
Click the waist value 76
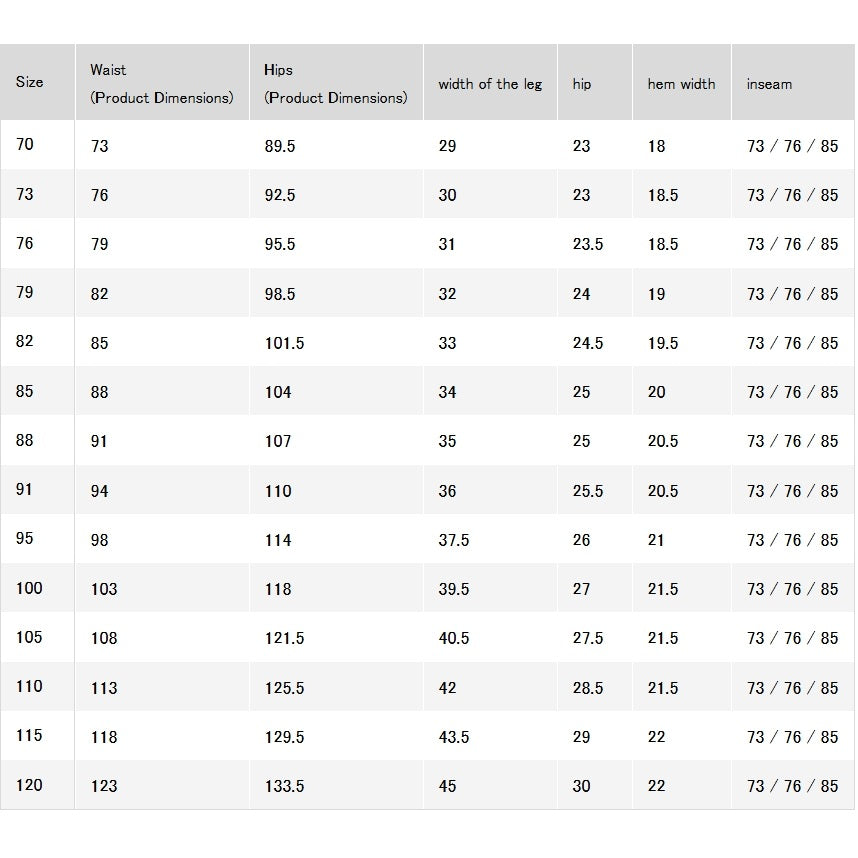[x=100, y=195]
